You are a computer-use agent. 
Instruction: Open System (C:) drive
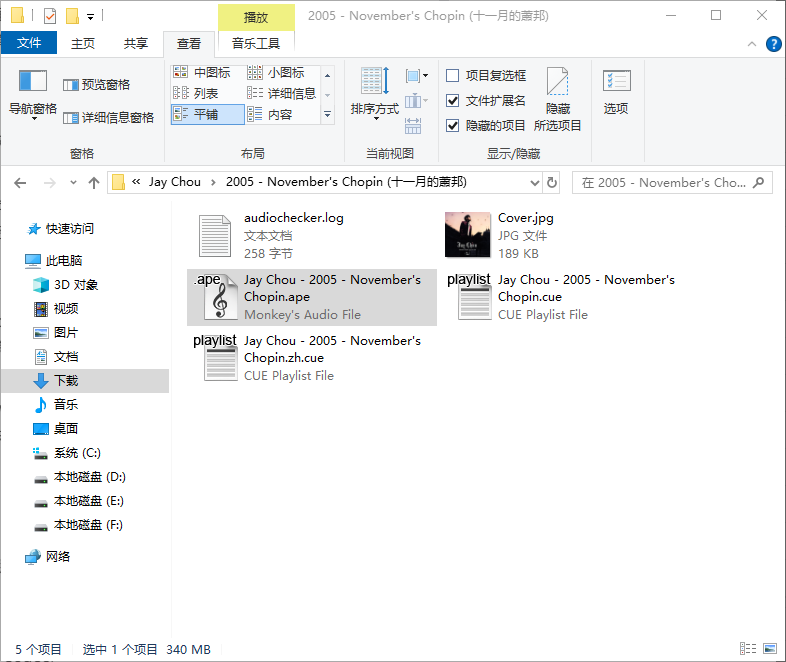click(67, 453)
